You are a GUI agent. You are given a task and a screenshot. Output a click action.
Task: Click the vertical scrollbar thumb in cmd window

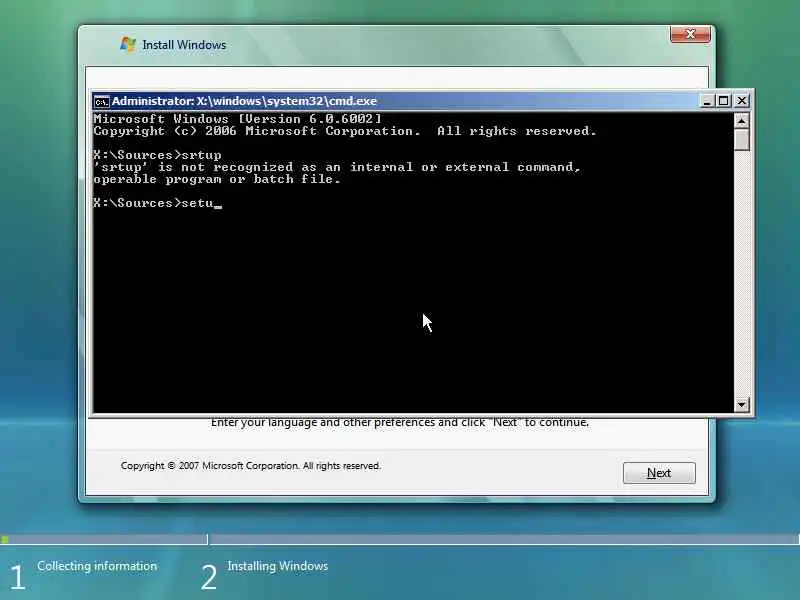click(x=741, y=140)
